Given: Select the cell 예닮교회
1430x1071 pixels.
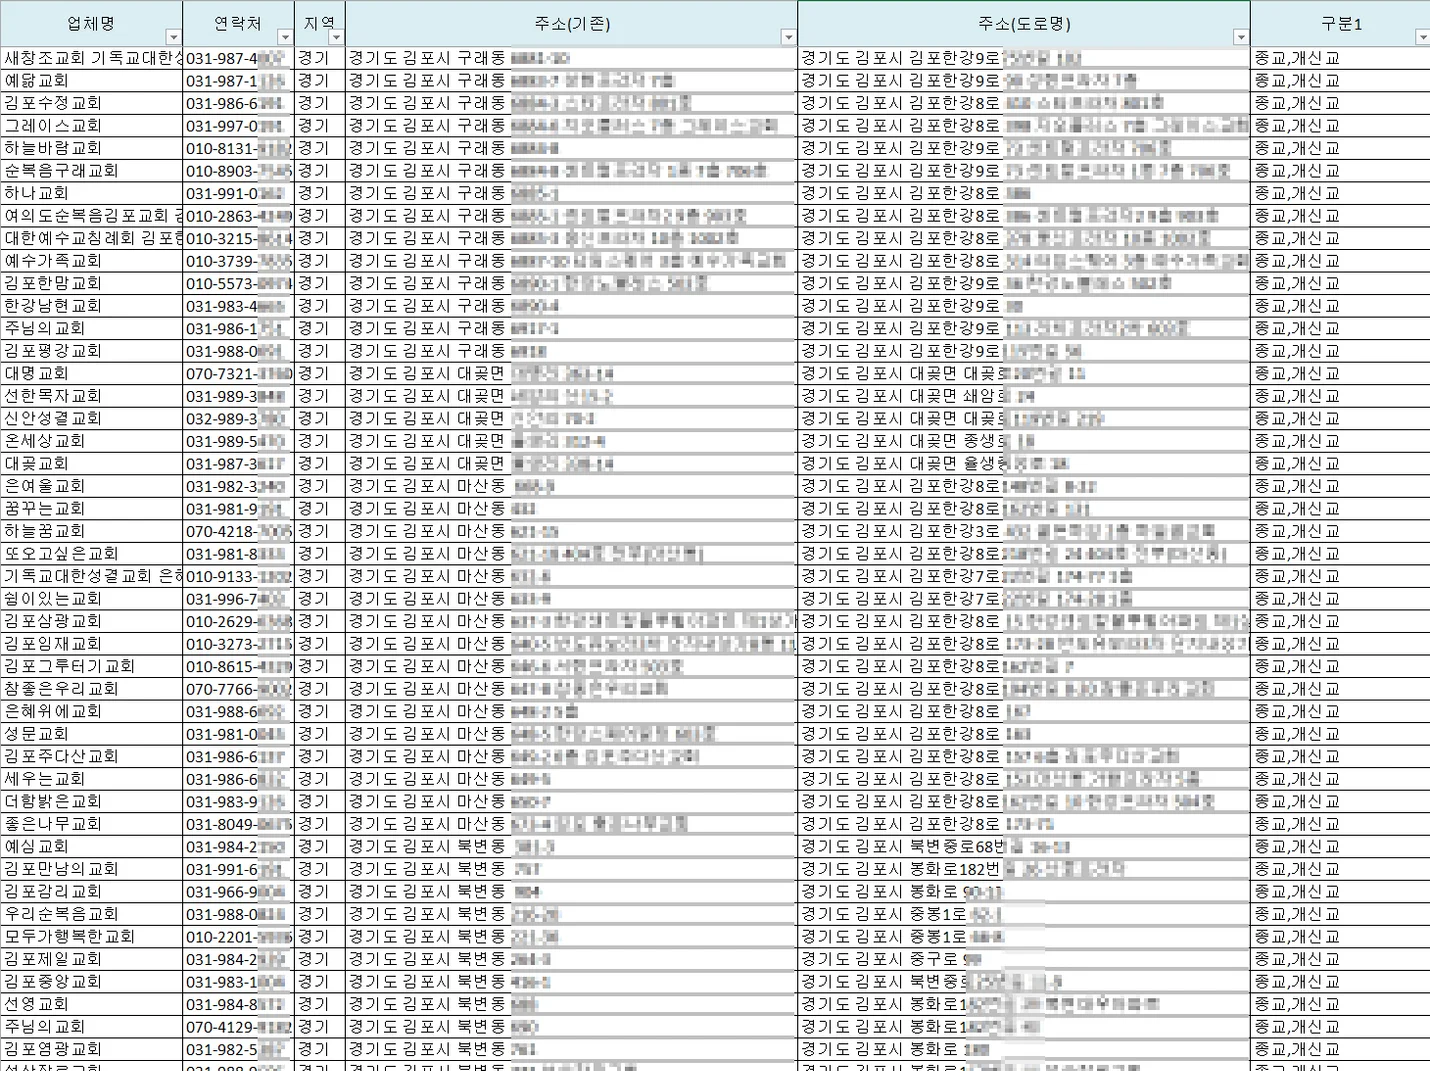Looking at the screenshot, I should coord(92,81).
